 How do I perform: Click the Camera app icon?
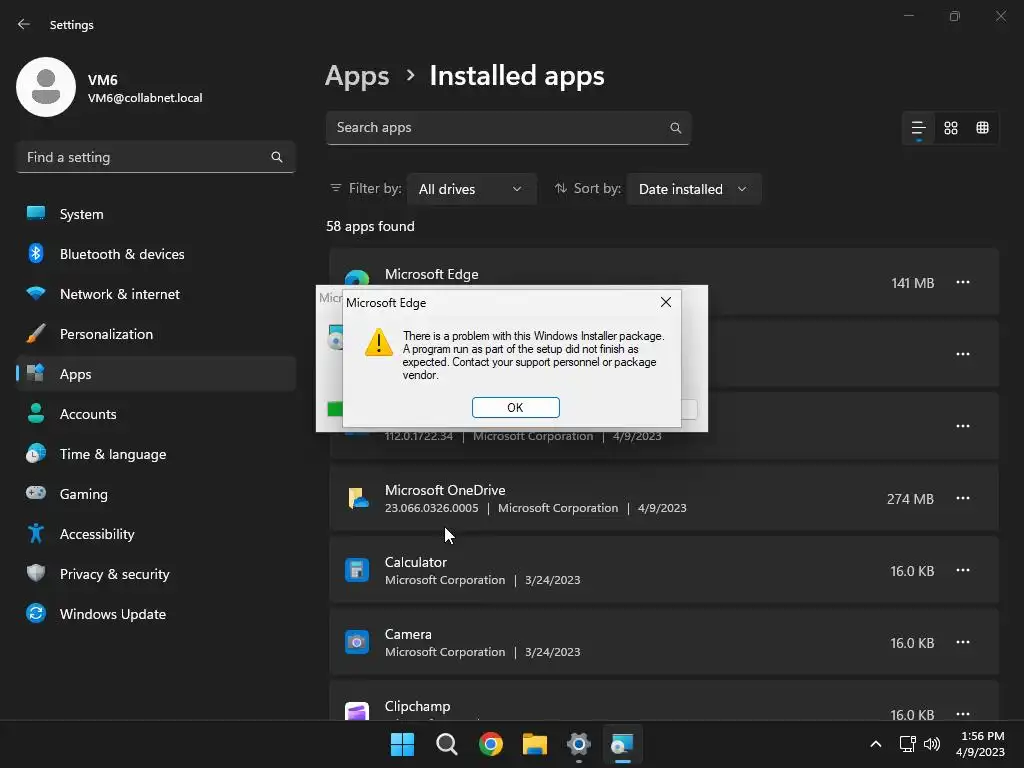point(357,643)
